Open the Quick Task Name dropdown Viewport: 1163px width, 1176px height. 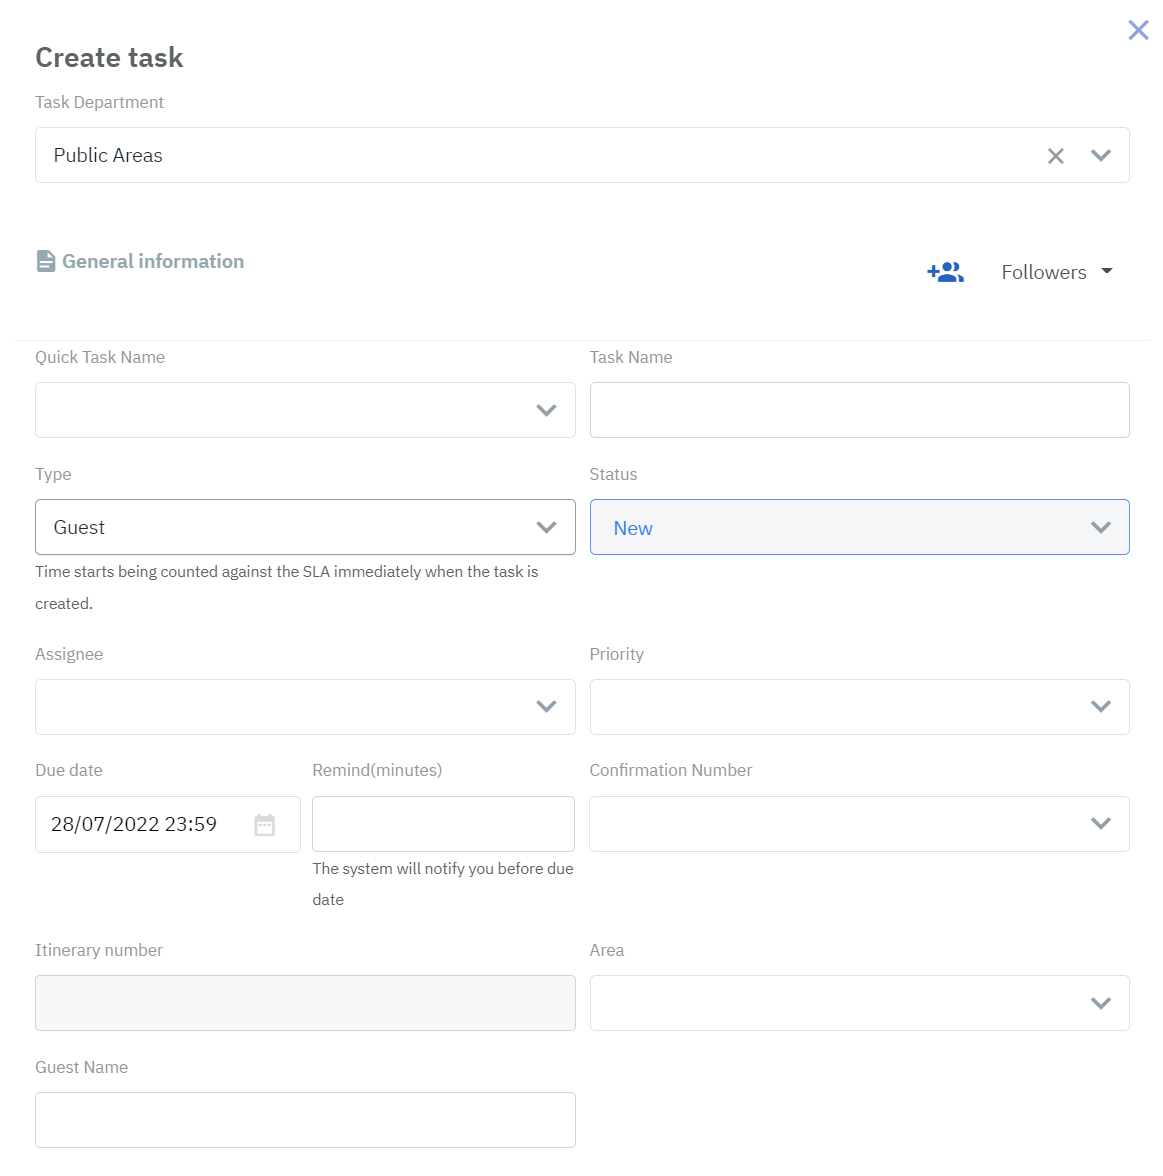tap(546, 410)
